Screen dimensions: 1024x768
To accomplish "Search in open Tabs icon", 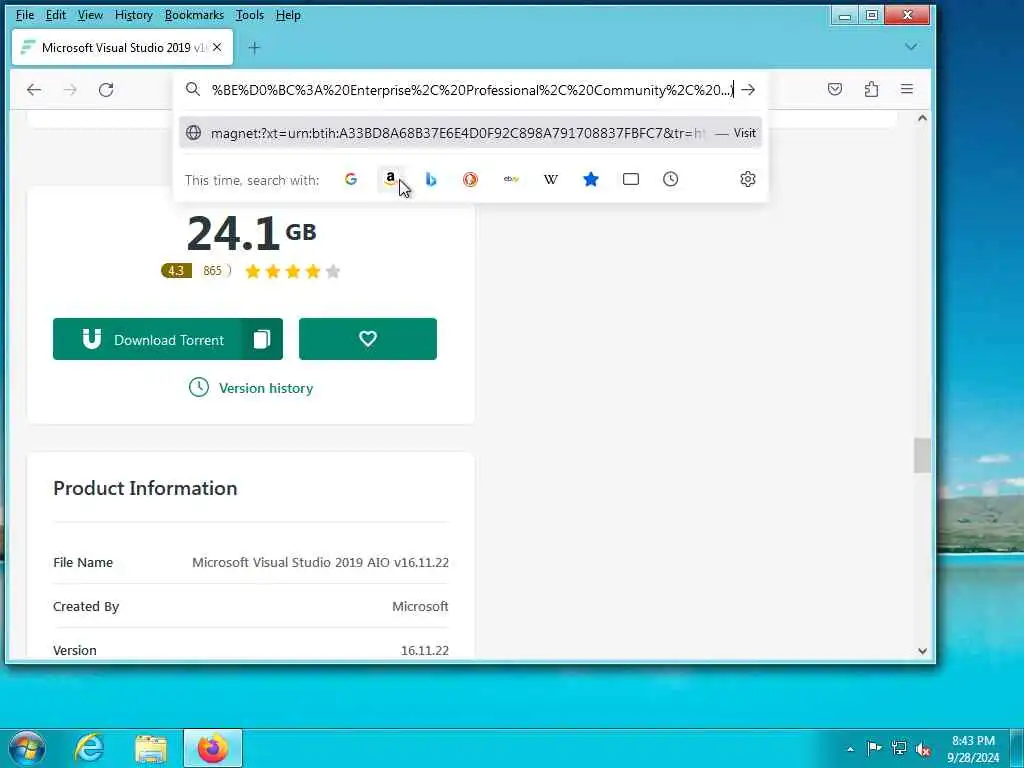I will 631,179.
